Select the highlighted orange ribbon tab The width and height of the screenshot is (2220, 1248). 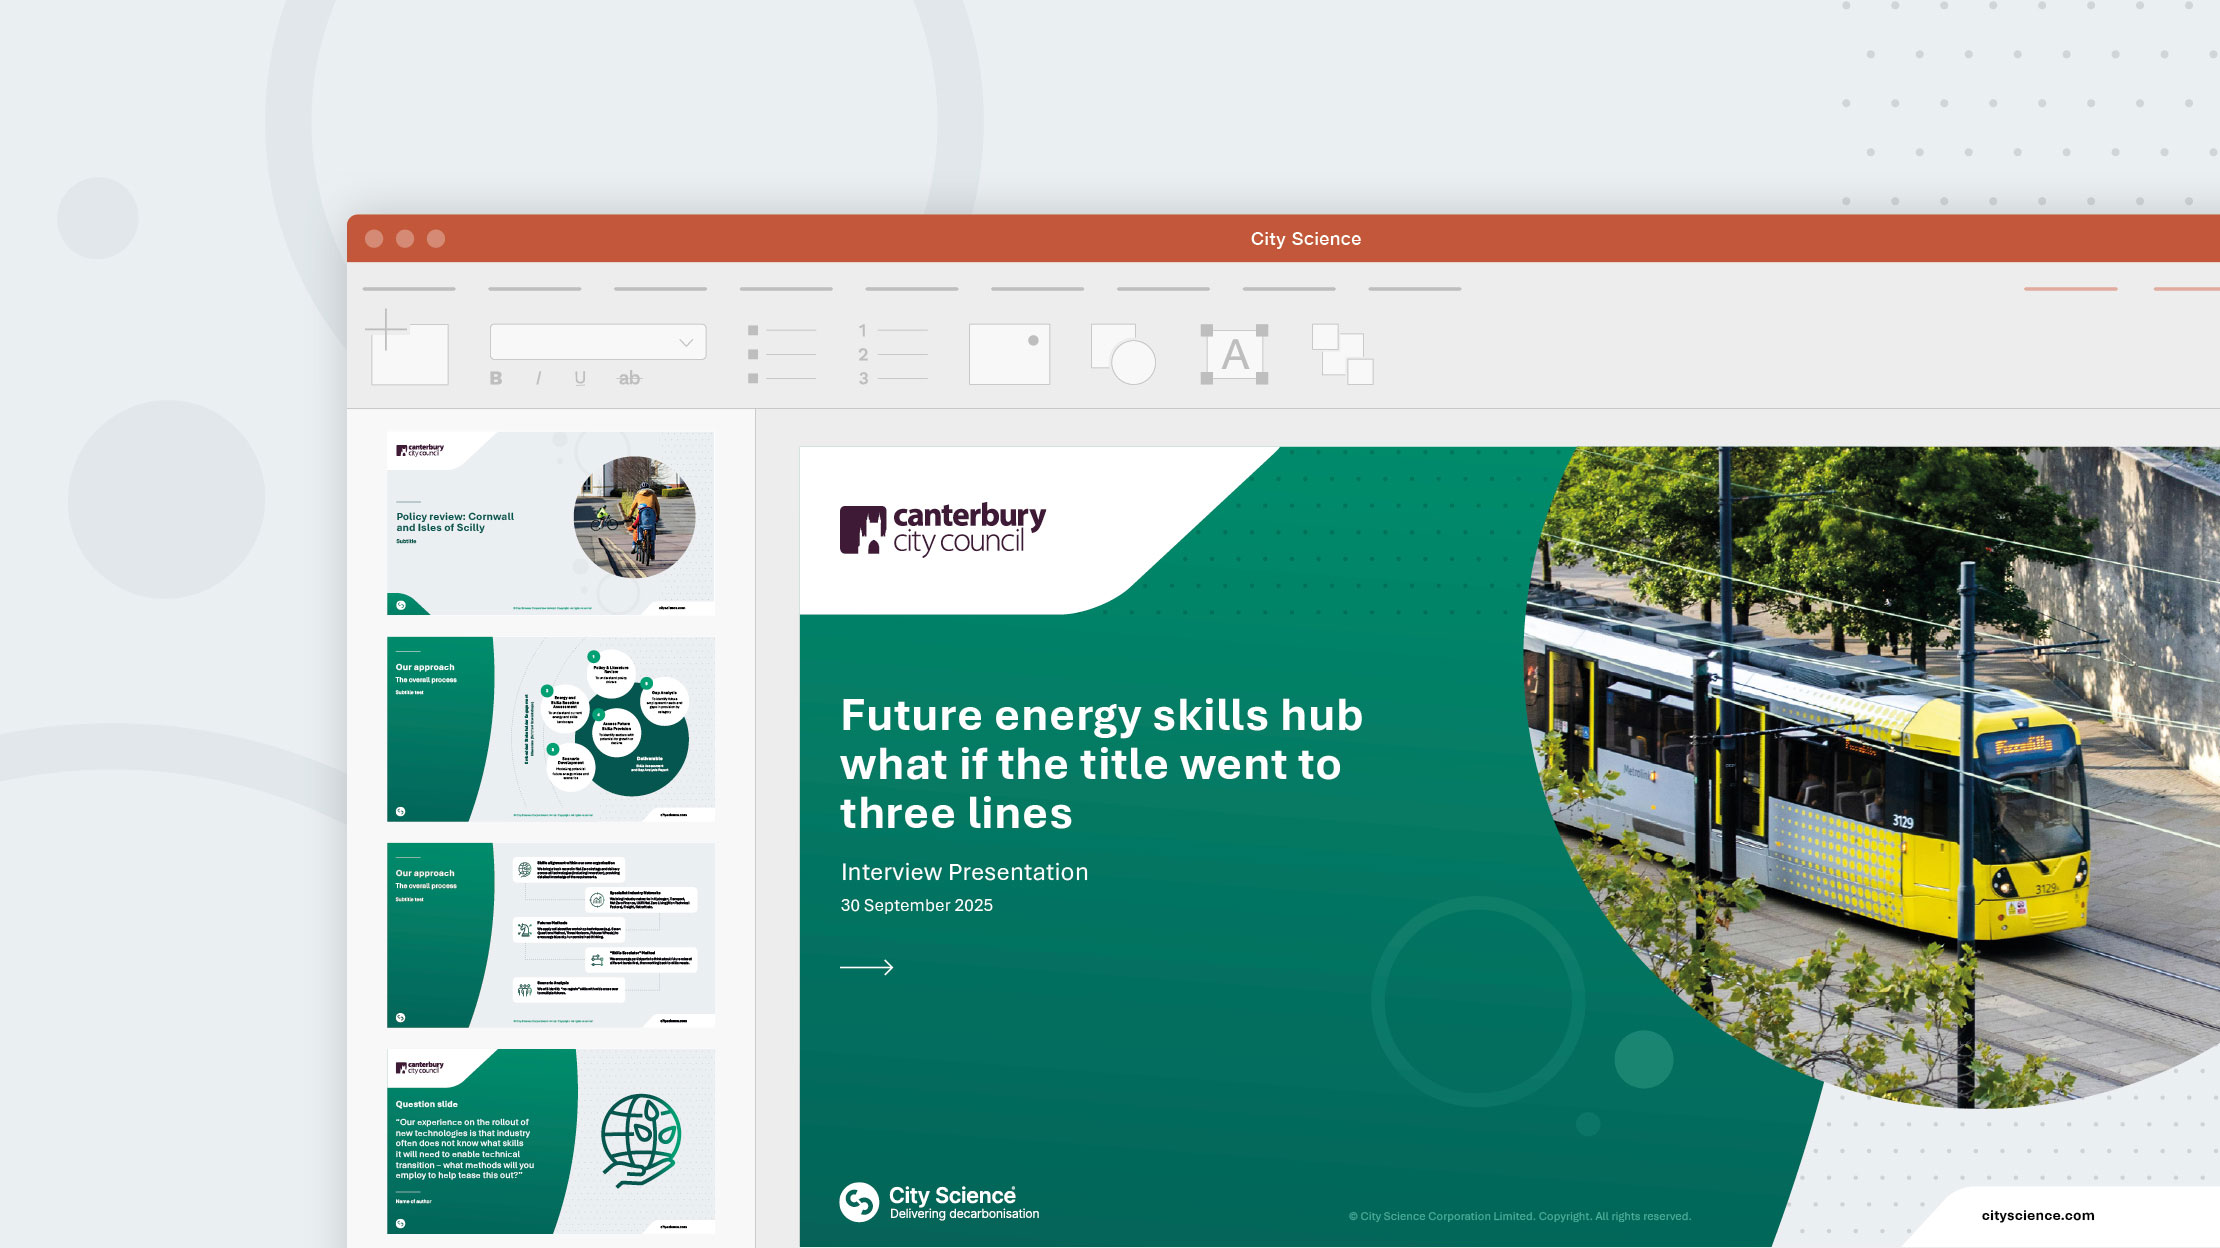2070,289
